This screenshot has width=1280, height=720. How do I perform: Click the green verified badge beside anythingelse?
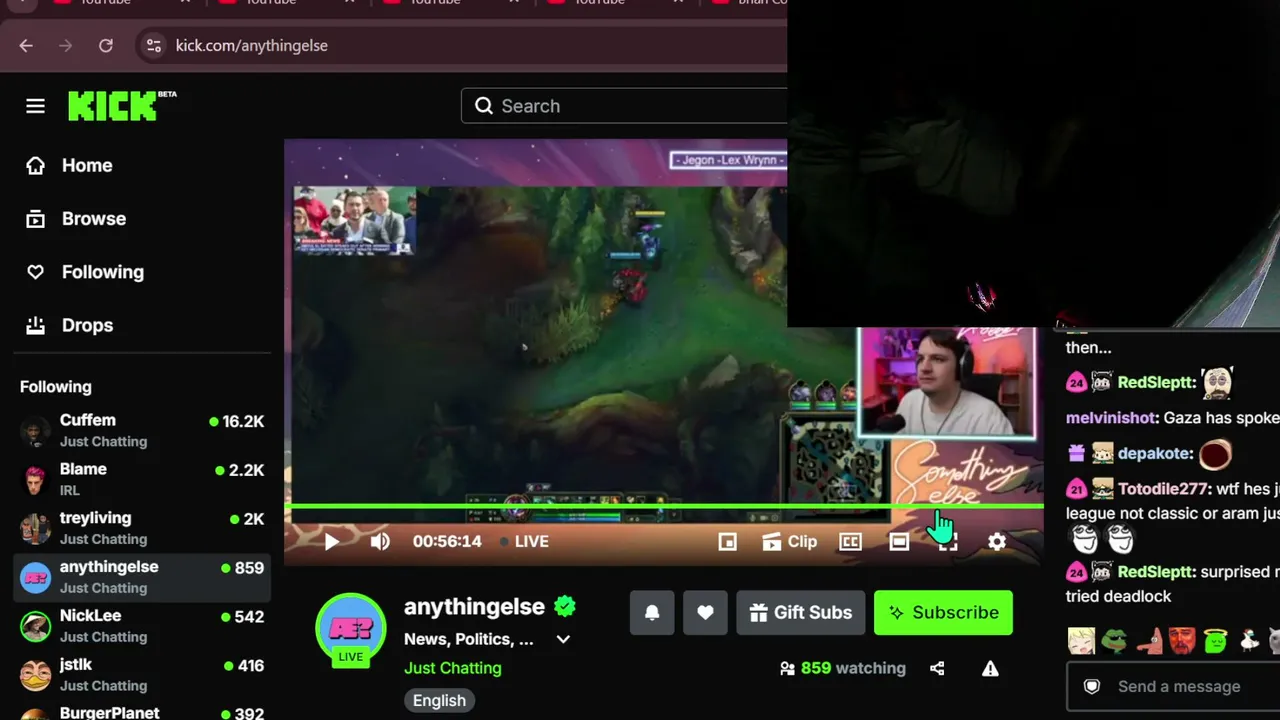pos(565,606)
